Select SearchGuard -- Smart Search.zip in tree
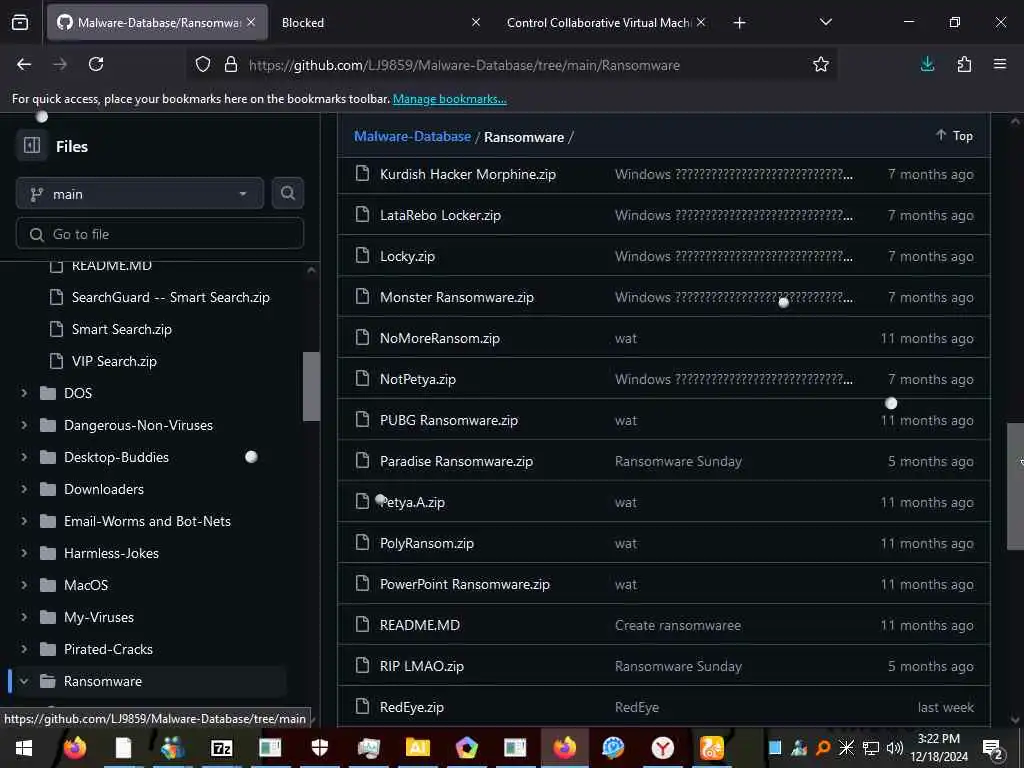The image size is (1024, 768). coord(170,297)
